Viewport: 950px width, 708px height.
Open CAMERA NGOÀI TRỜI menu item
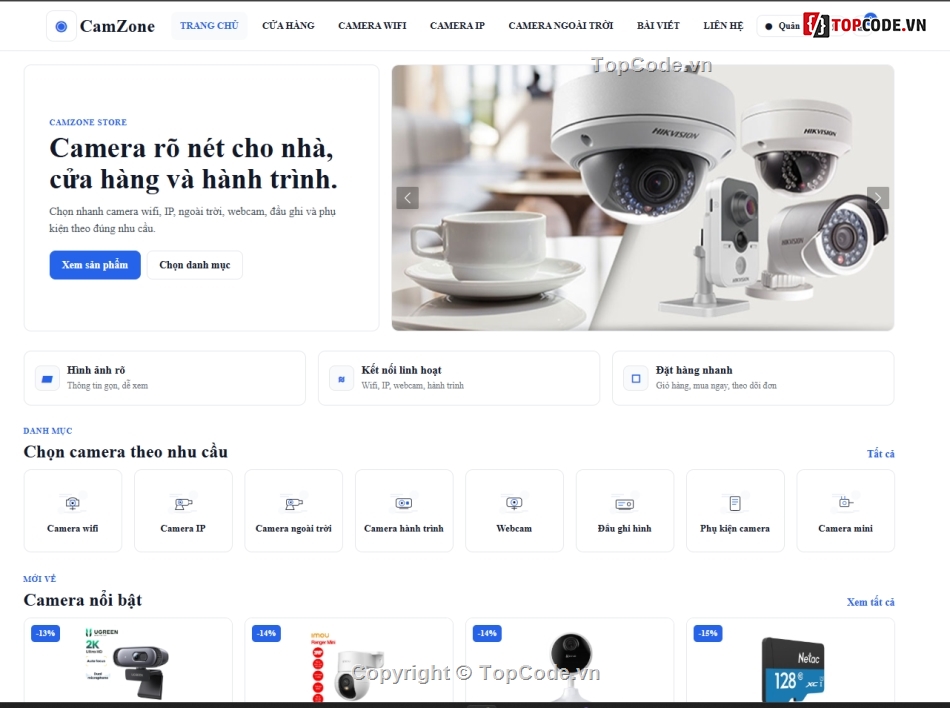pyautogui.click(x=561, y=26)
